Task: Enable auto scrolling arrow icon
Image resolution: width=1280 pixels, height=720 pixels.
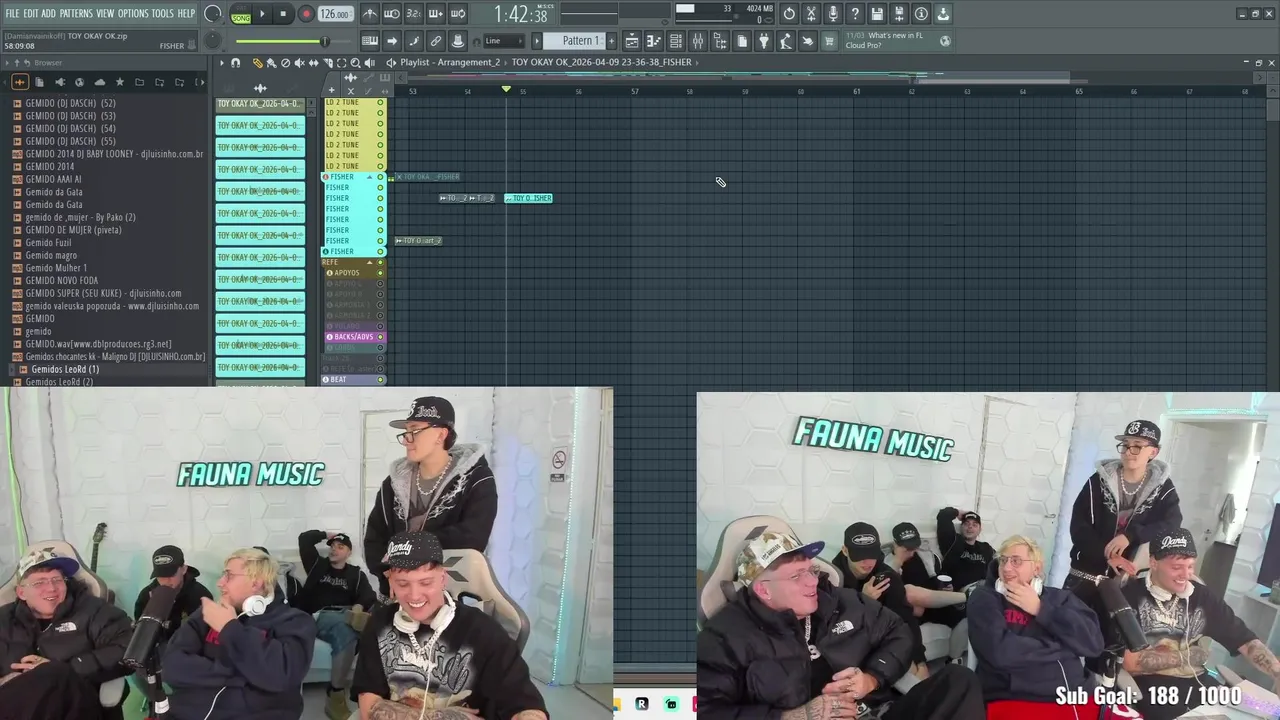Action: coord(392,41)
